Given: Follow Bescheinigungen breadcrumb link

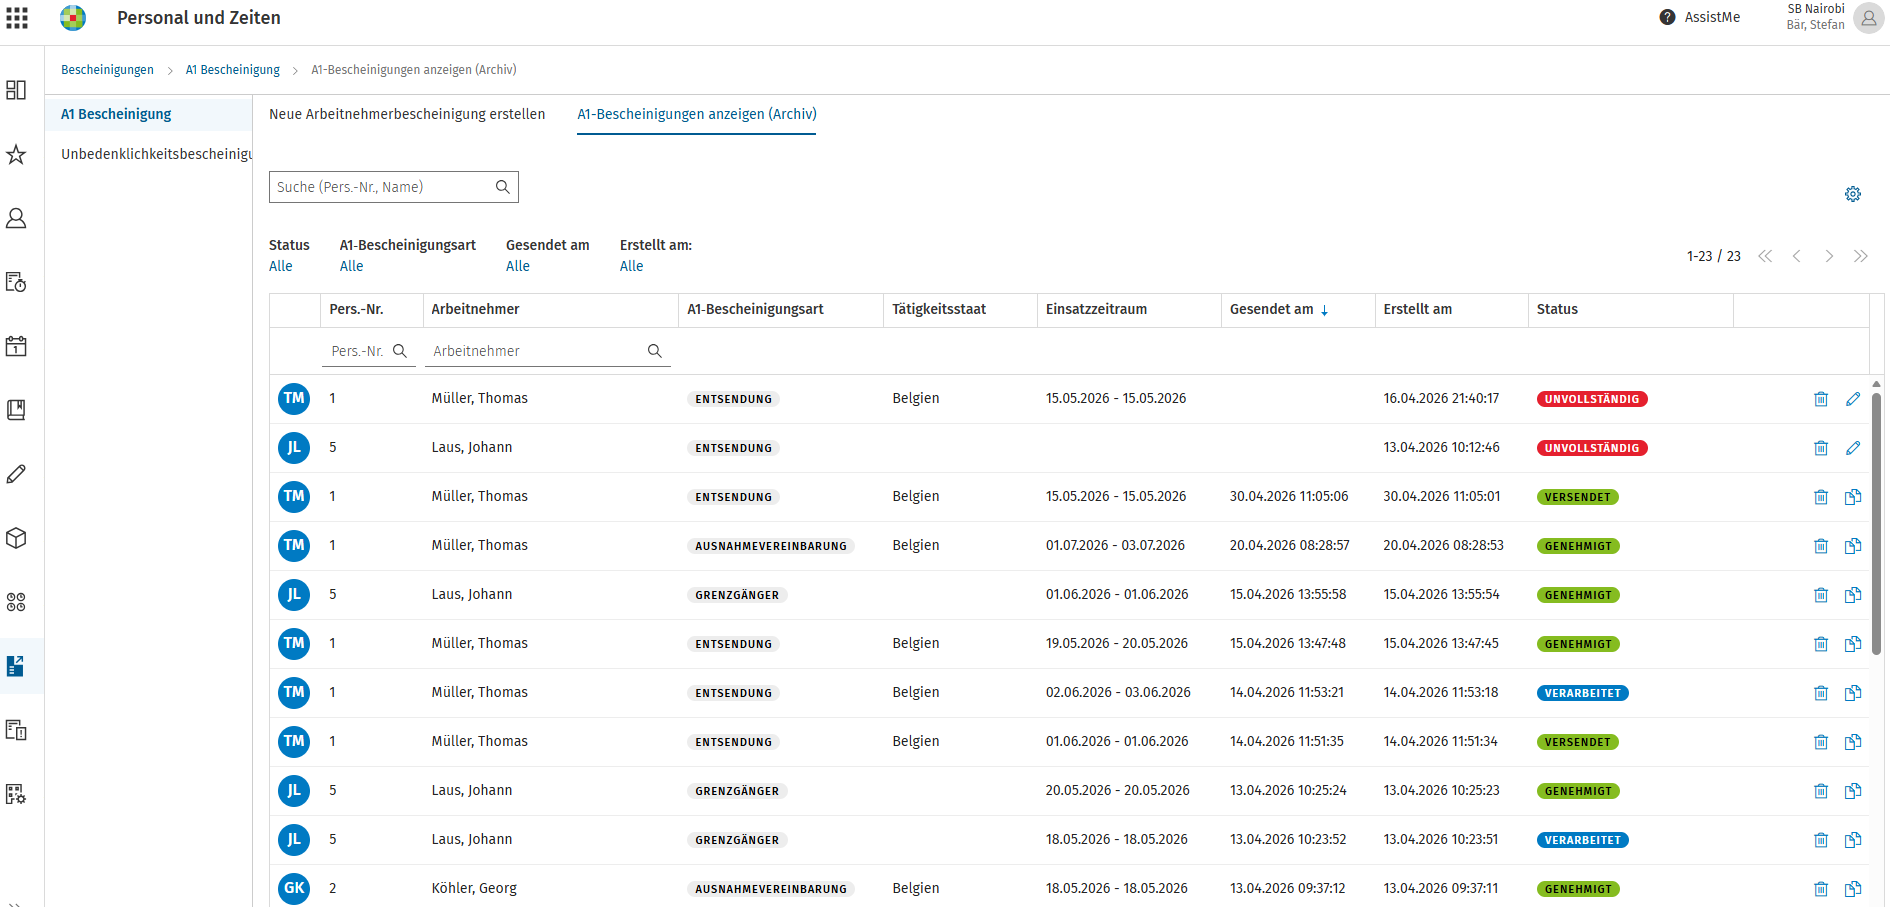Looking at the screenshot, I should (x=107, y=70).
